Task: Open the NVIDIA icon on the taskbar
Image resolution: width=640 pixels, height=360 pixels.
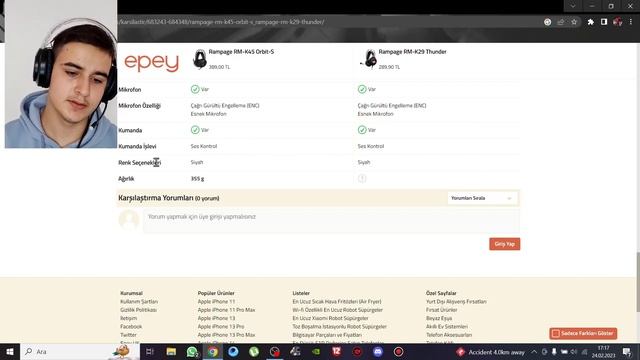Action: [x=316, y=351]
